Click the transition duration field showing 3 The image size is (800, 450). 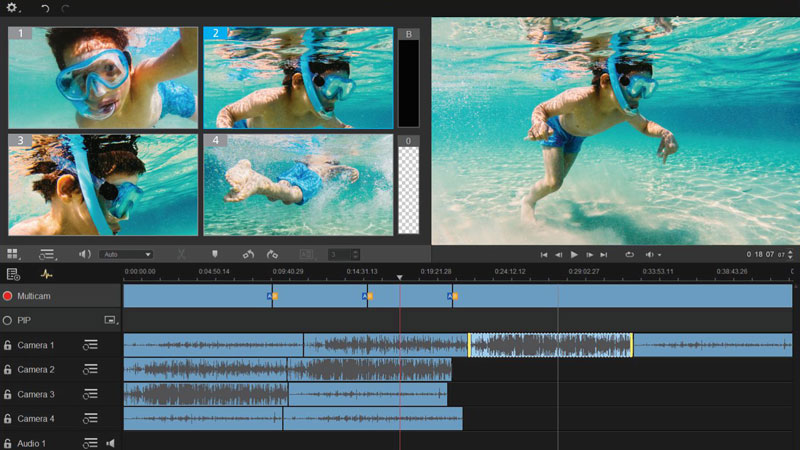(x=339, y=254)
